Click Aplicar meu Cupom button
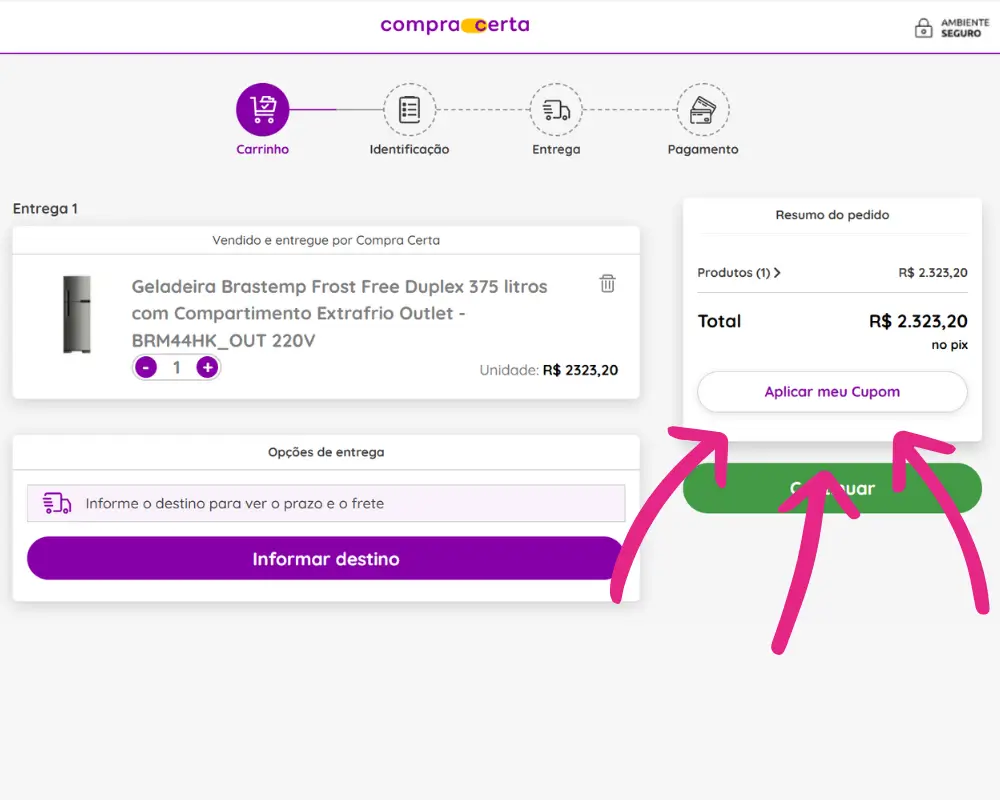The width and height of the screenshot is (1000, 800). pyautogui.click(x=832, y=392)
